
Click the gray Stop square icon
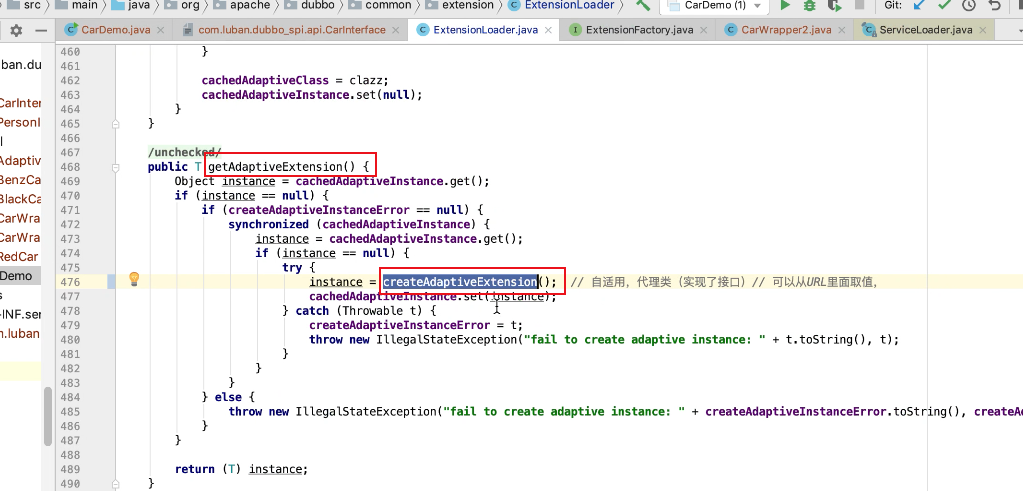859,5
